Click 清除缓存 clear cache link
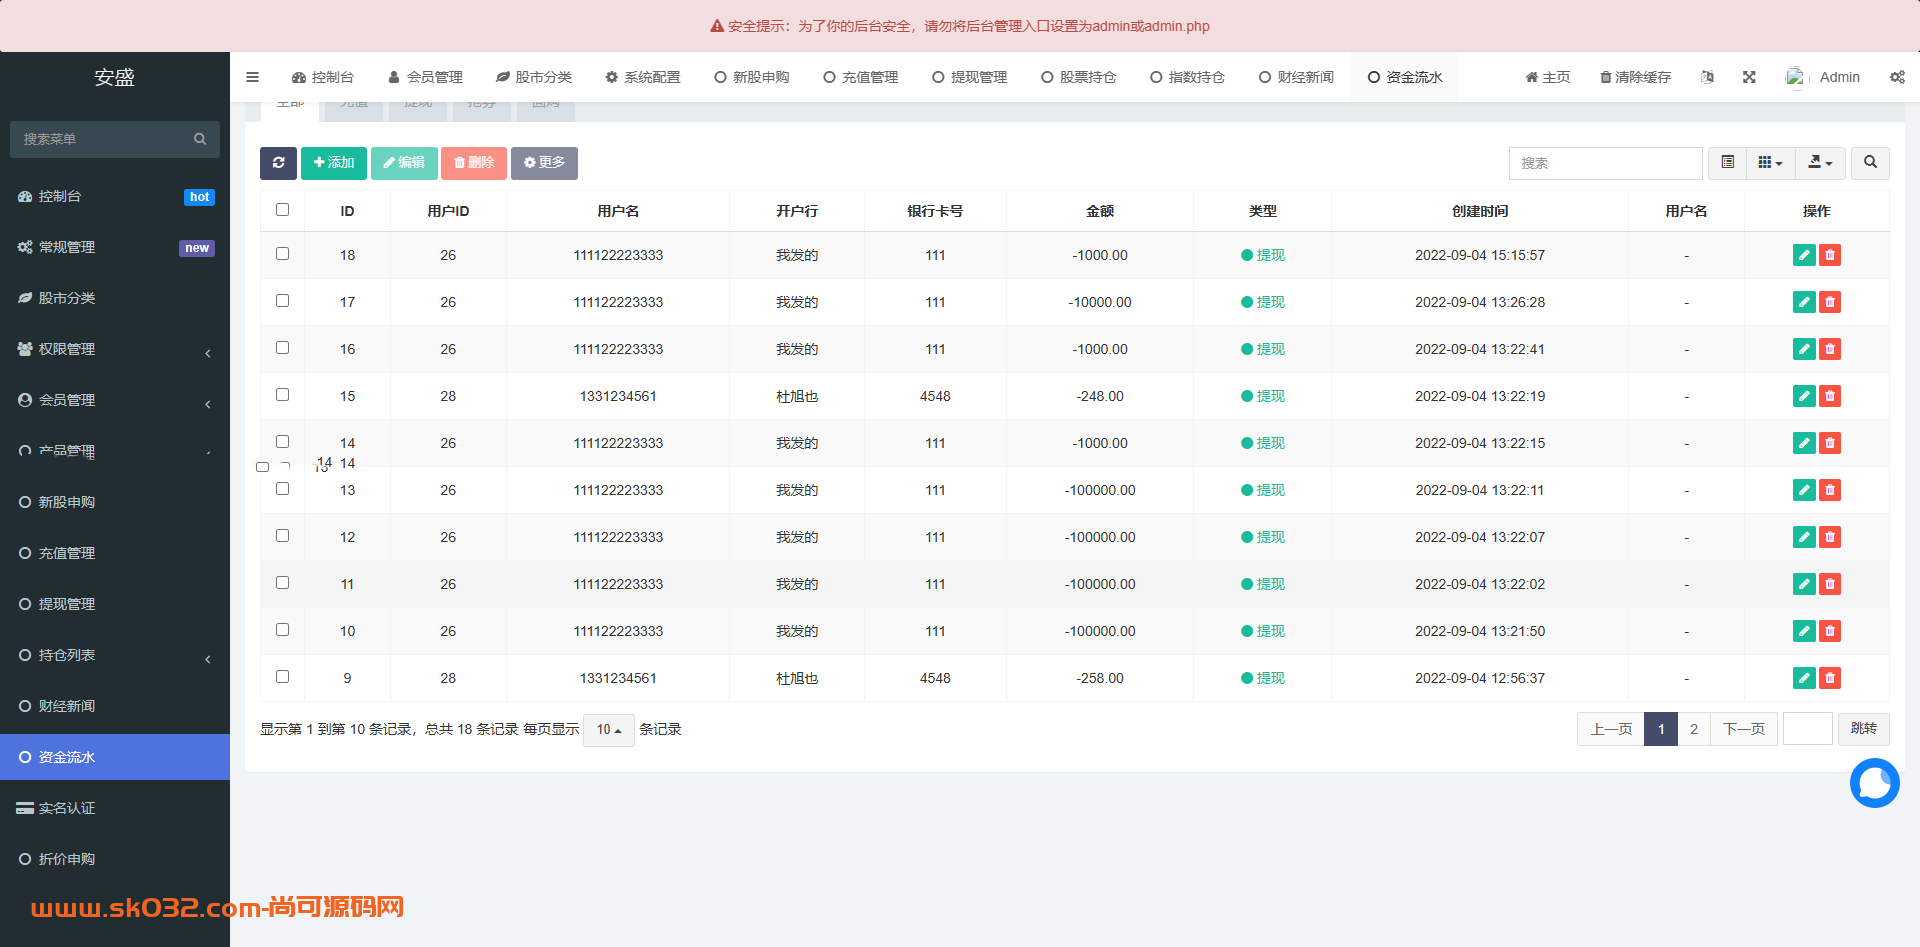Screen dimensions: 1920x947 point(1635,77)
